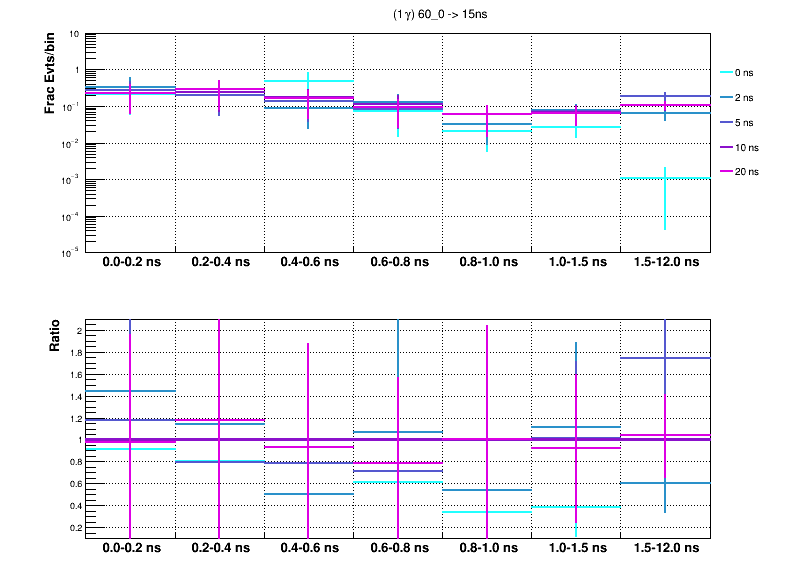Select the 5 ns legend color line
The width and height of the screenshot is (796, 572).
[x=726, y=122]
